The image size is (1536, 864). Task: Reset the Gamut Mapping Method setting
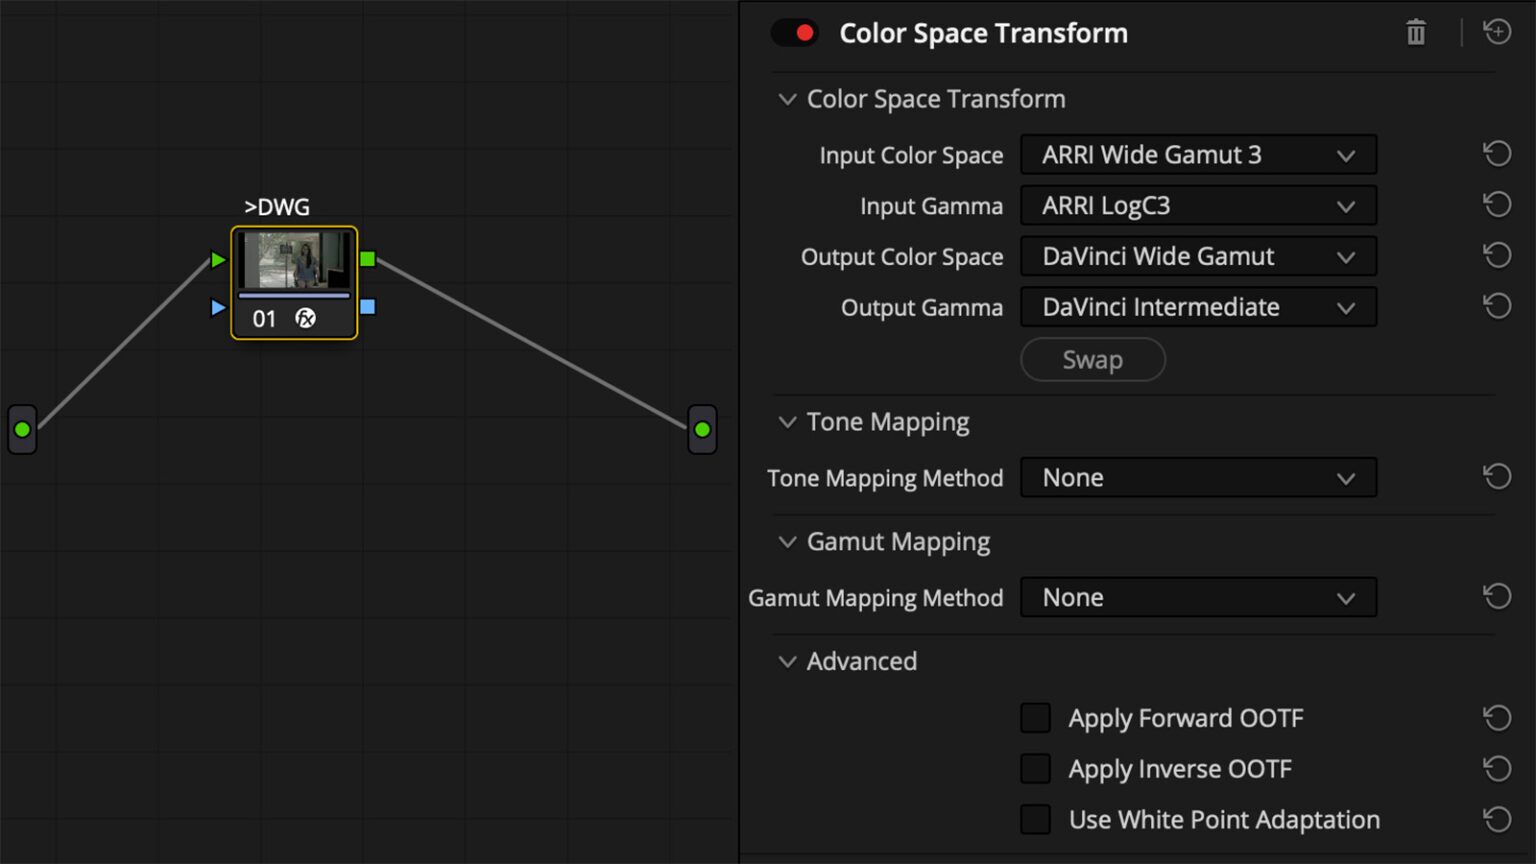coord(1497,596)
